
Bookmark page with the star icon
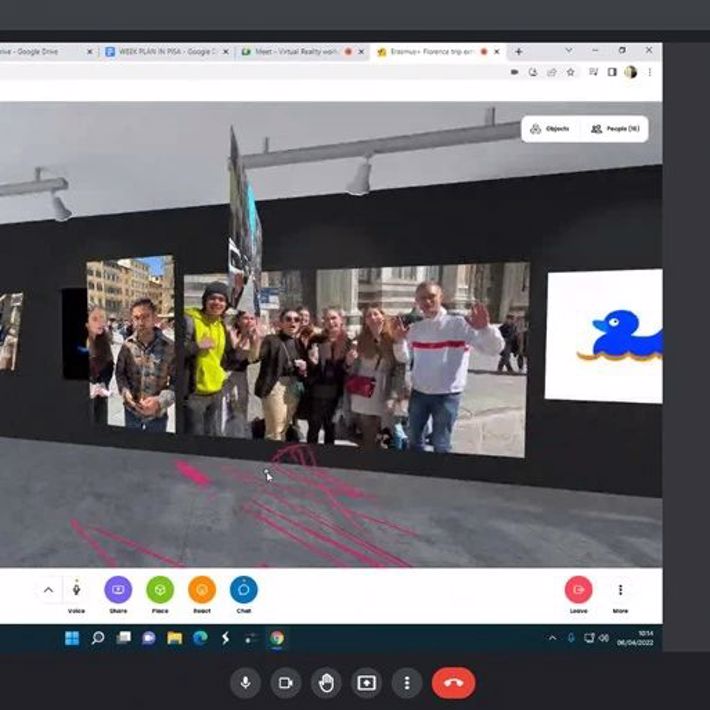pyautogui.click(x=571, y=72)
